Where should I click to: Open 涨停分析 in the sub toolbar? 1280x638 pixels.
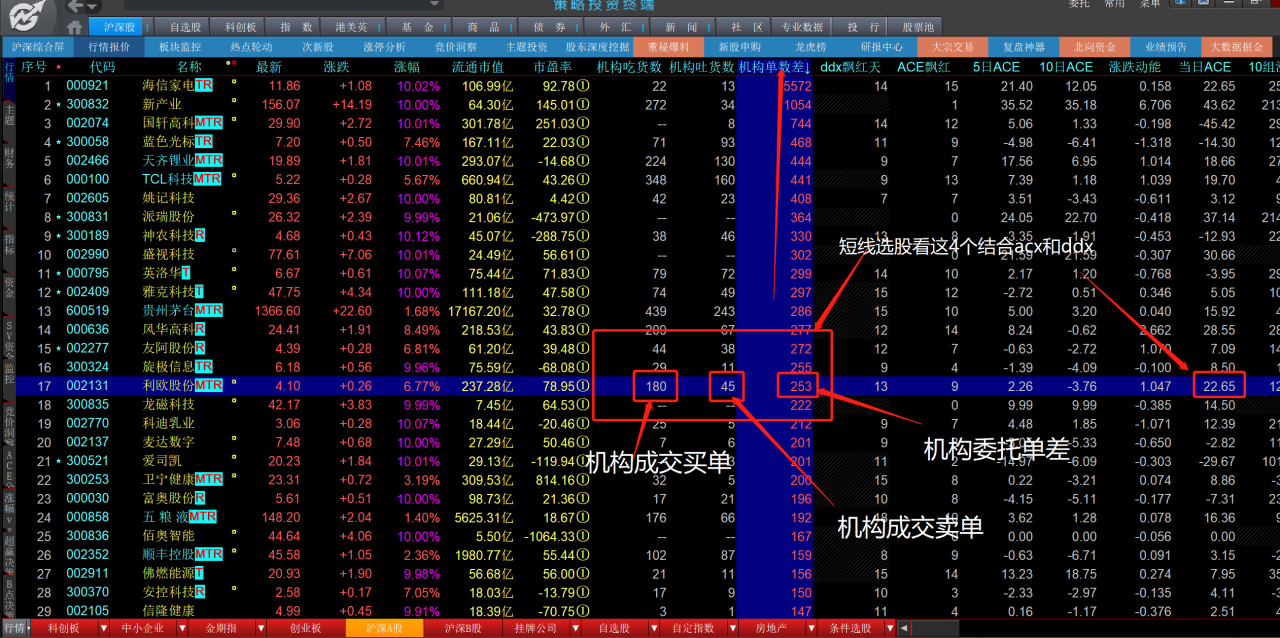[x=384, y=46]
